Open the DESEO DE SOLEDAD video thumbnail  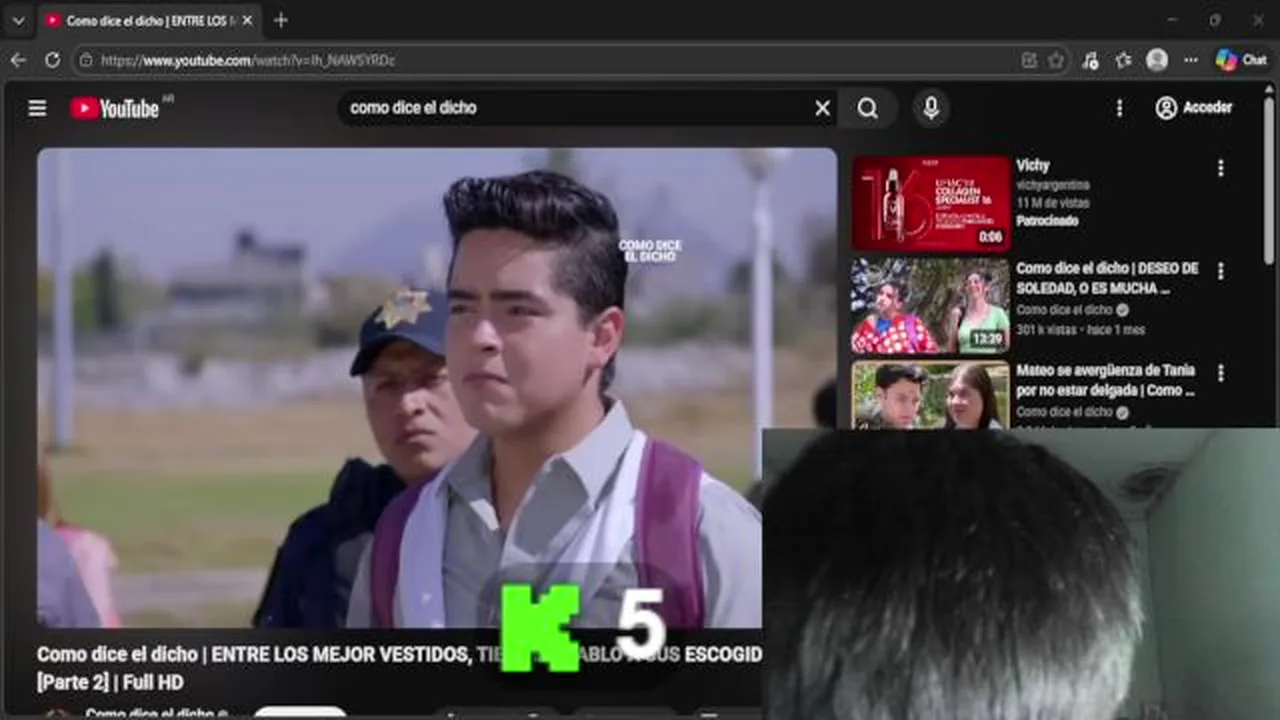(931, 306)
